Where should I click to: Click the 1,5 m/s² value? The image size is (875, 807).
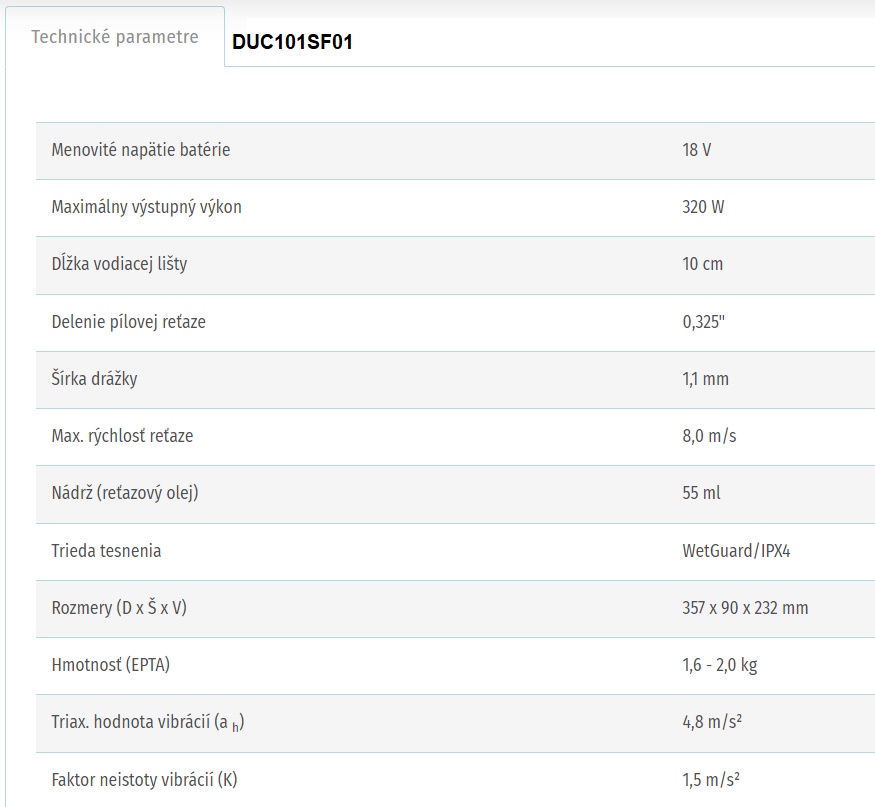[x=711, y=780]
